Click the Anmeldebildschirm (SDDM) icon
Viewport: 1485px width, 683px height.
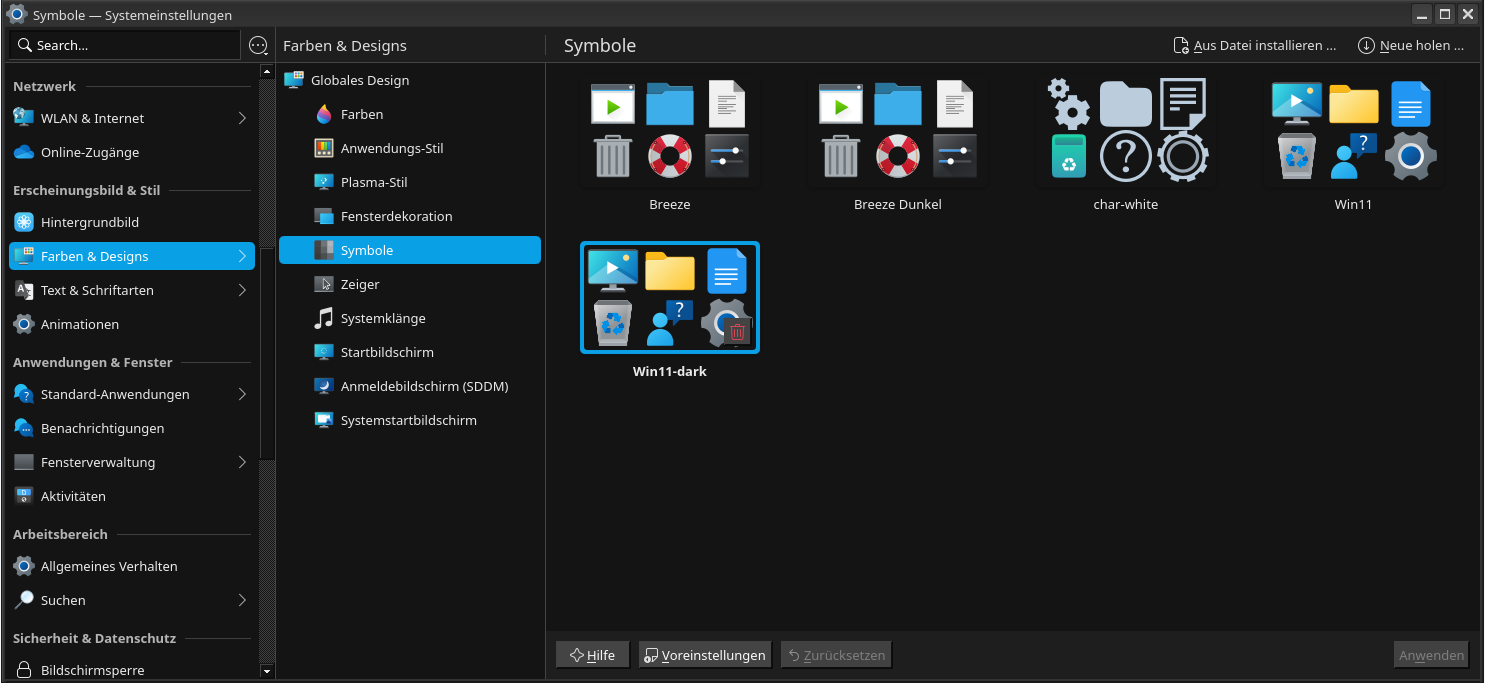tap(324, 386)
